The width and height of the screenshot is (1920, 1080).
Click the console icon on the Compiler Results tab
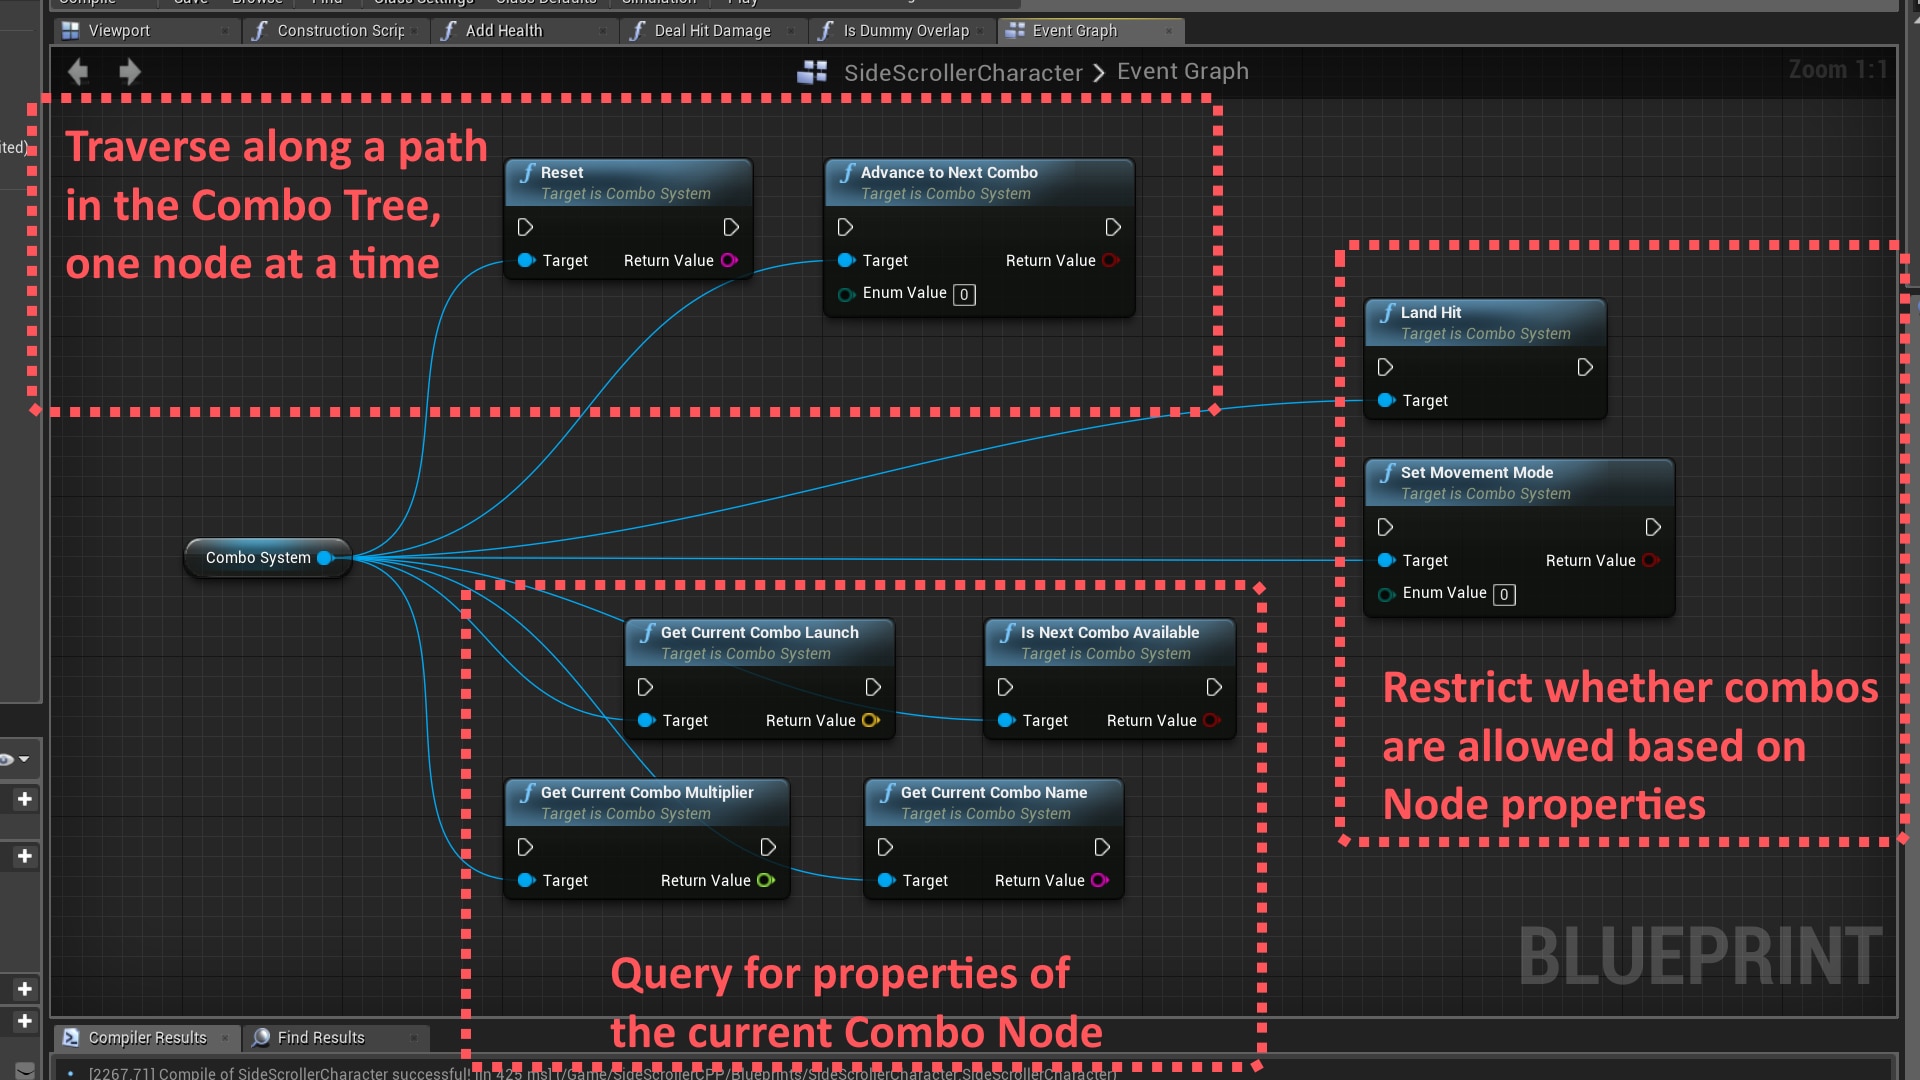coord(70,1038)
